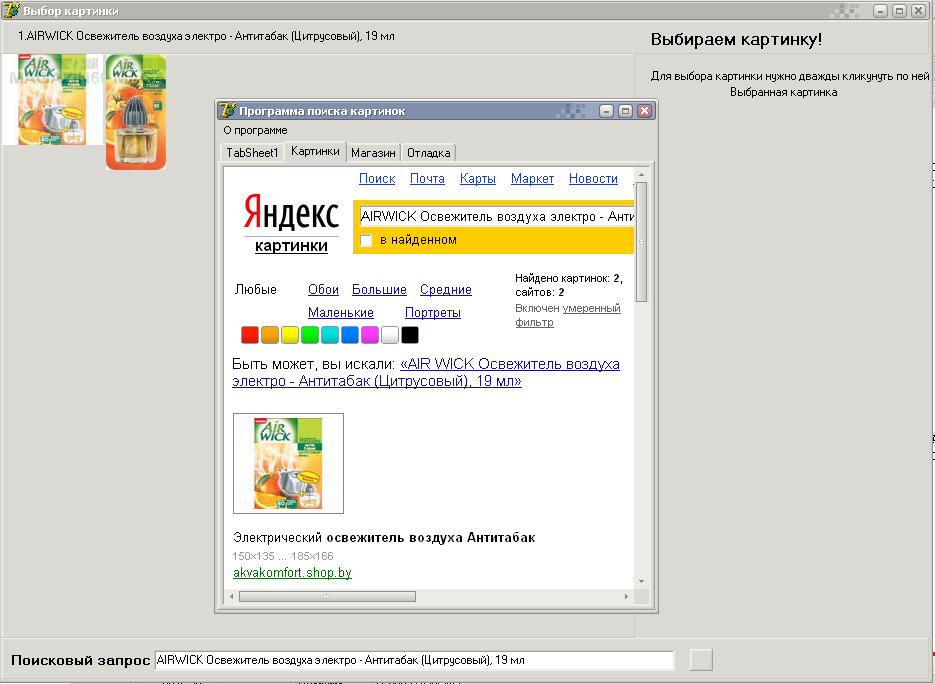Minimize the Выбор картинки window
Viewport: 935px width, 684px height.
881,11
